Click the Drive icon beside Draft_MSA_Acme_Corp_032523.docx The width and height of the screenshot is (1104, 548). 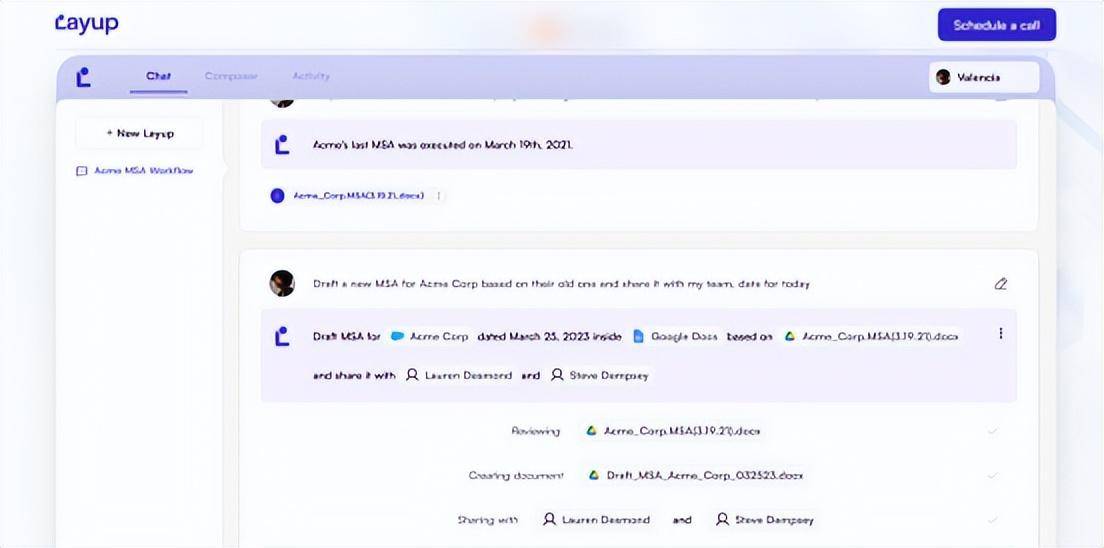pos(594,476)
